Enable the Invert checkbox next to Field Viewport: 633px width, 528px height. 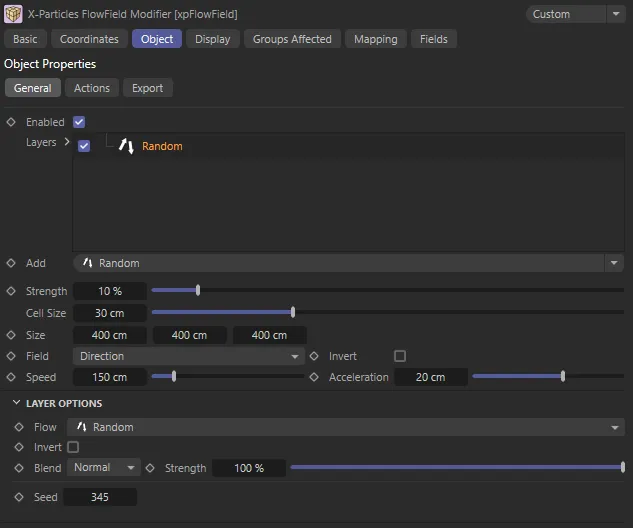(x=400, y=356)
